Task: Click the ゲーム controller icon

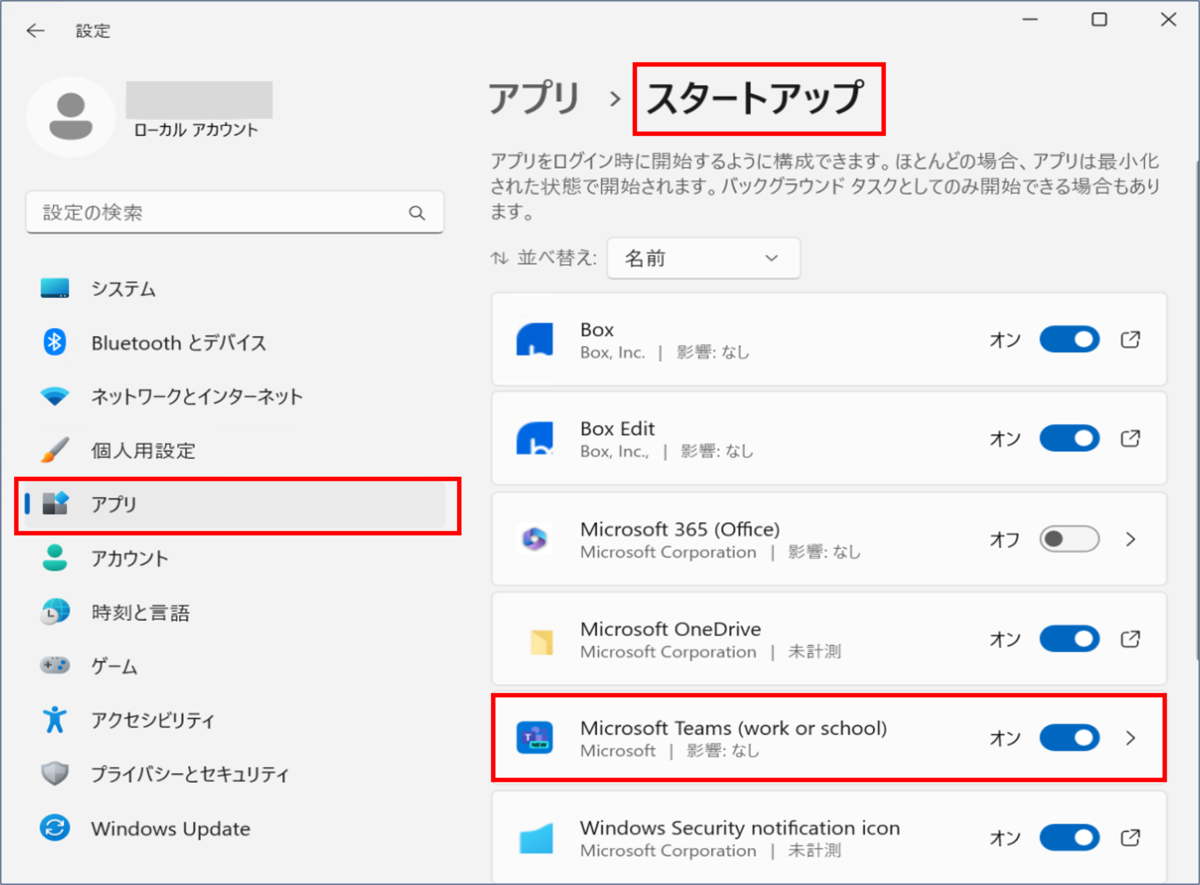Action: [x=55, y=666]
